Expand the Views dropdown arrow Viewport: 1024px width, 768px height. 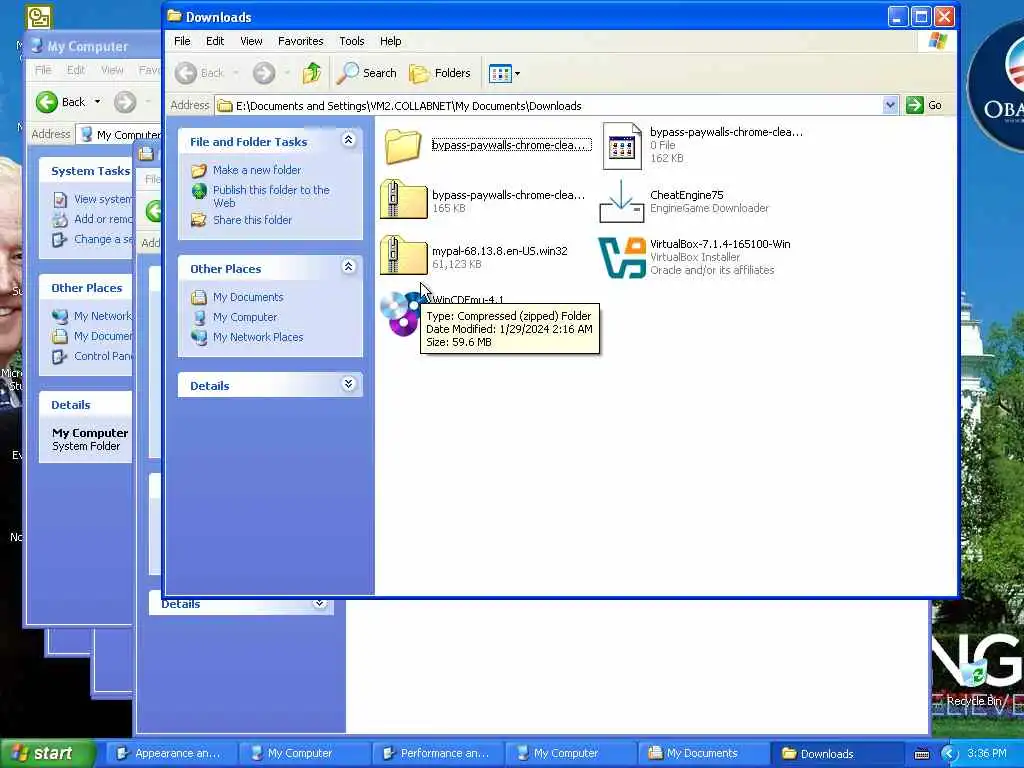[x=517, y=74]
